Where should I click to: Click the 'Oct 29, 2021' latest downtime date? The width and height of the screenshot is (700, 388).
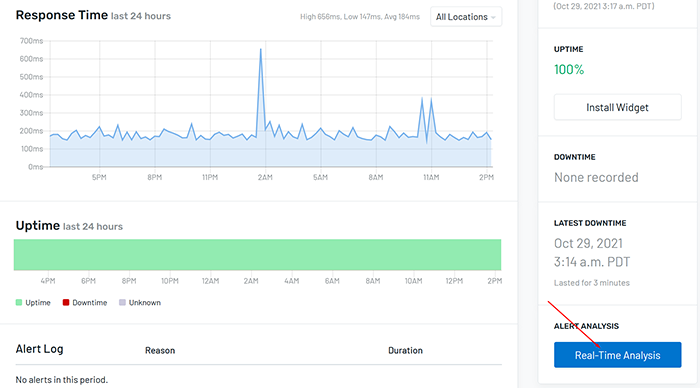(x=588, y=243)
